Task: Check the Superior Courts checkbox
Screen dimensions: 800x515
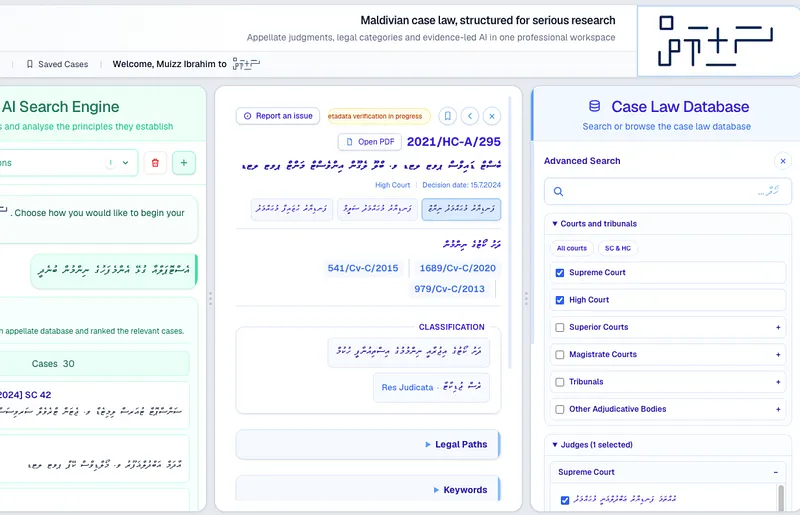Action: click(x=560, y=327)
